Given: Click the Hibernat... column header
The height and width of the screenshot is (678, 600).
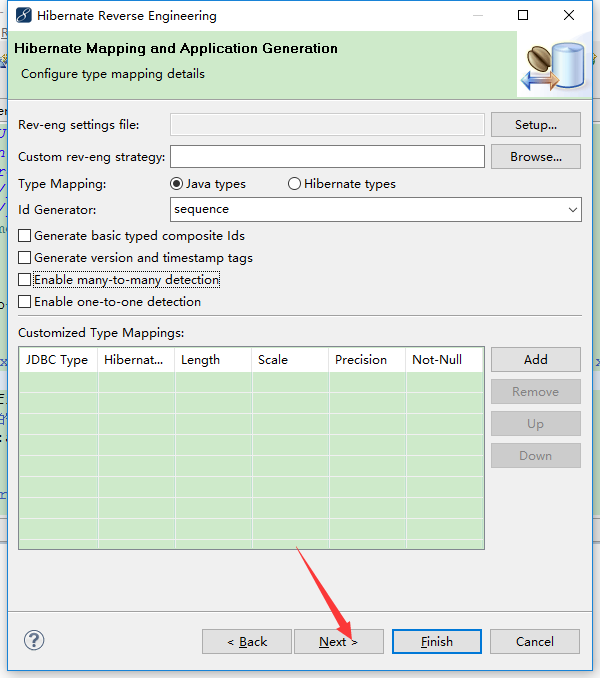Looking at the screenshot, I should tap(136, 360).
